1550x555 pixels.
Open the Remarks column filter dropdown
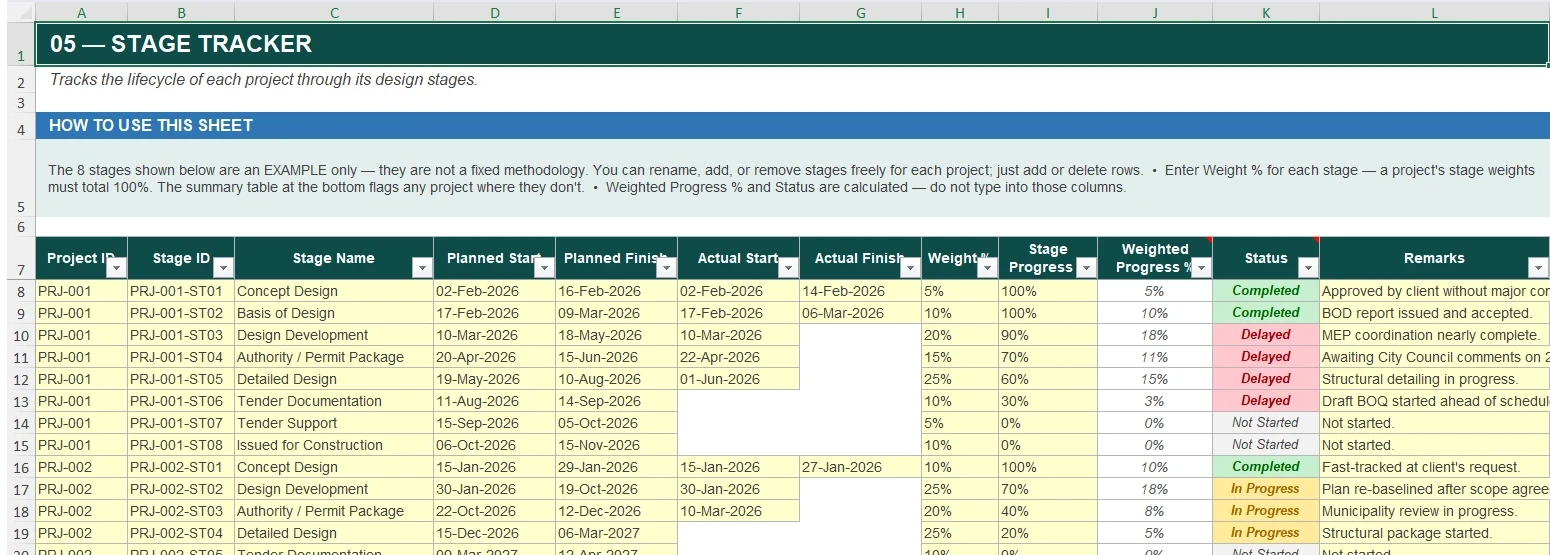pyautogui.click(x=1538, y=268)
